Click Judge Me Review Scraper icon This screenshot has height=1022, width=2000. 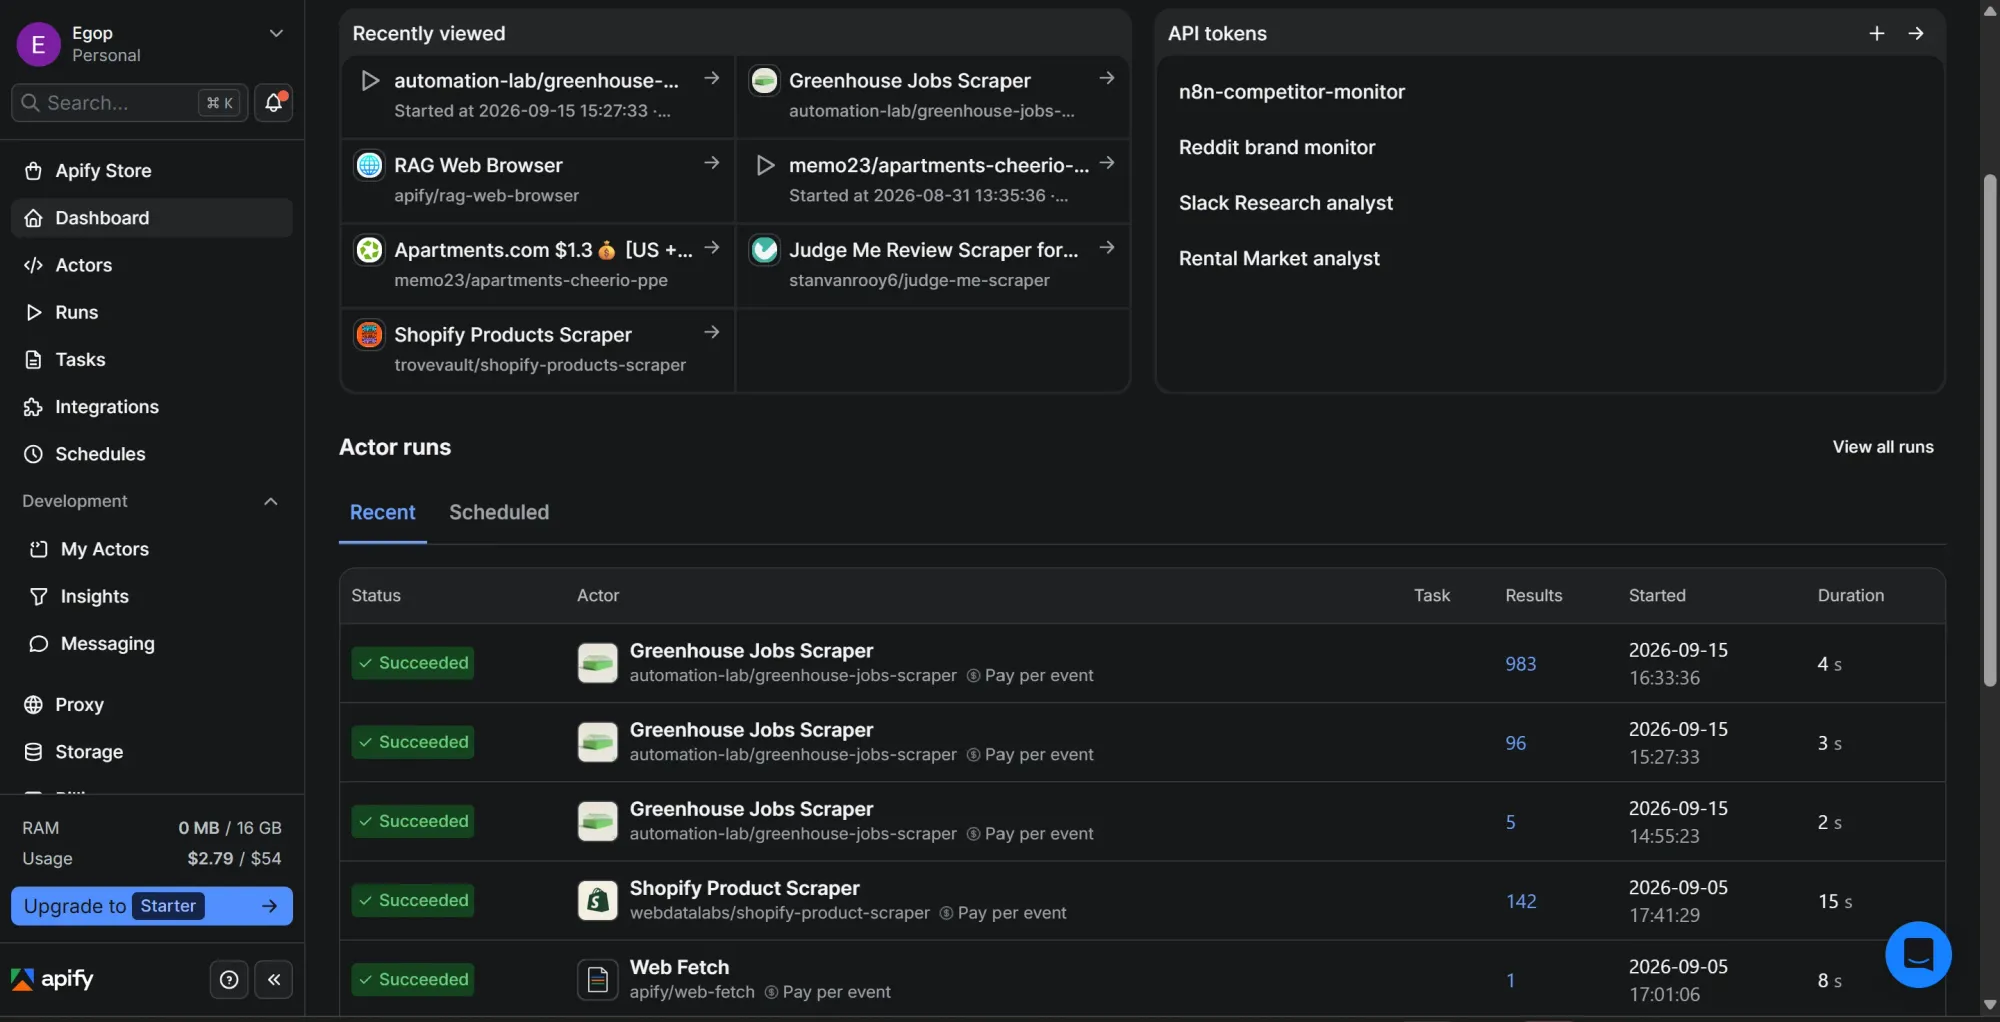(x=764, y=250)
